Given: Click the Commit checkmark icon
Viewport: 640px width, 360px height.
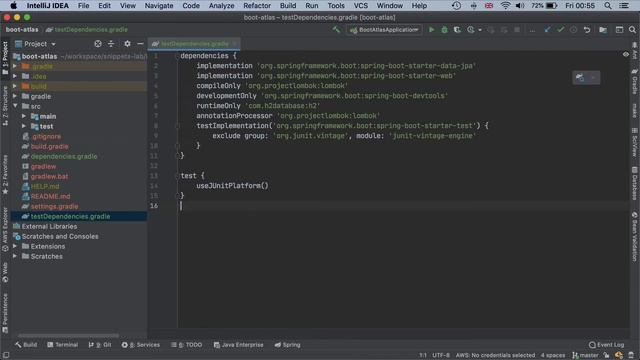Looking at the screenshot, I should (560, 30).
